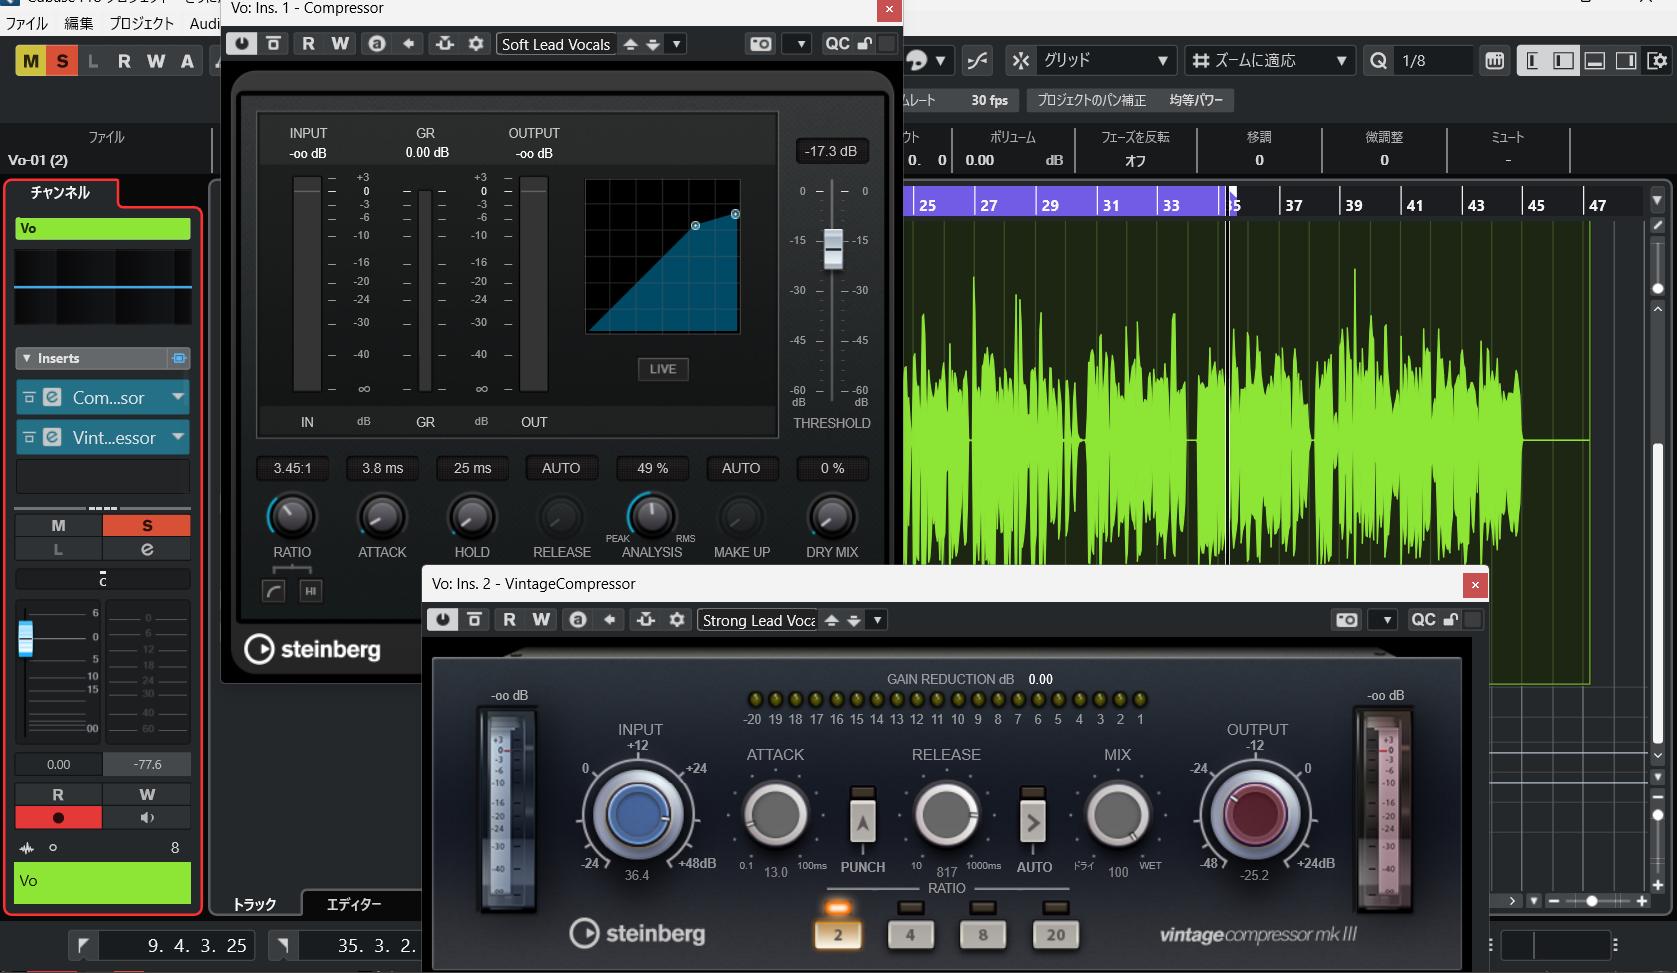Image resolution: width=1677 pixels, height=973 pixels.
Task: Click the Compressor ATTACK knob
Action: pyautogui.click(x=382, y=517)
